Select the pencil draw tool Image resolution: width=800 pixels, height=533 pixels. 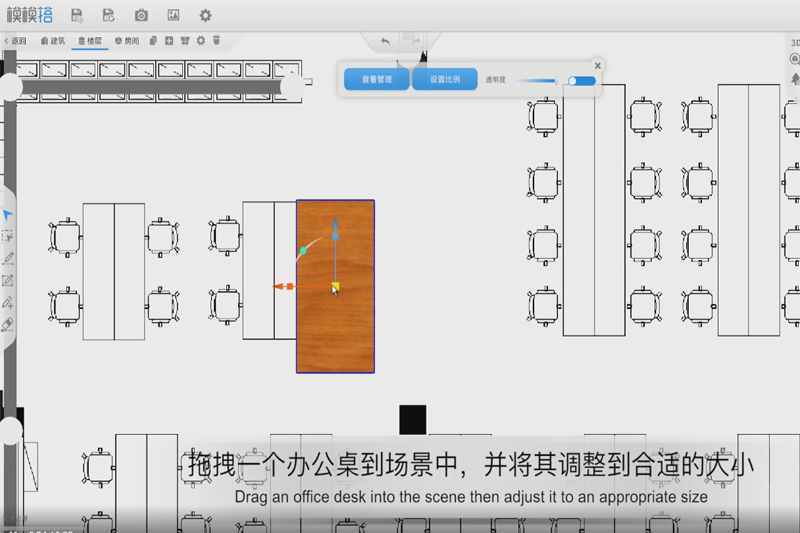(7, 258)
